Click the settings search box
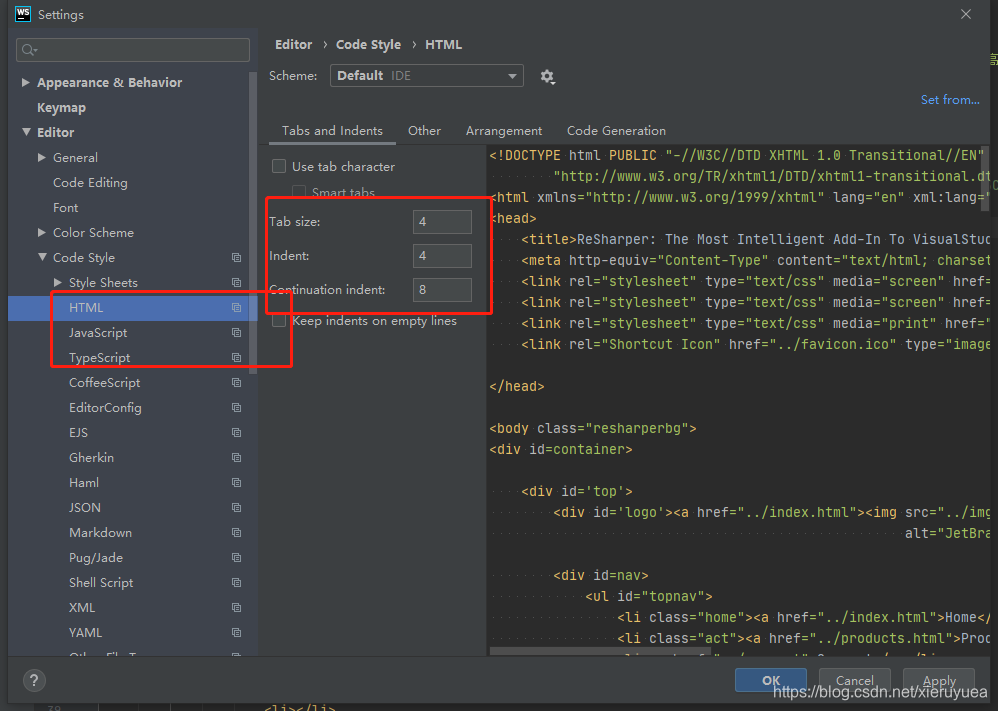Viewport: 998px width, 711px height. [133, 50]
